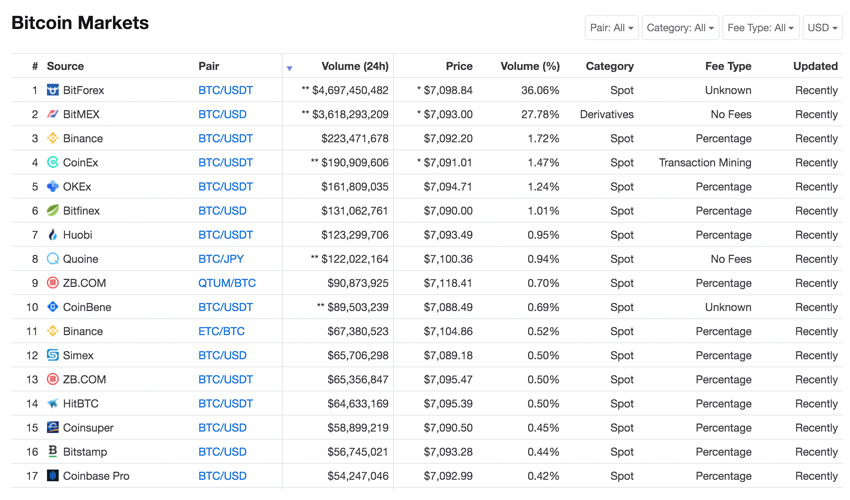Select the $7,118.41 price cell
This screenshot has height=500, width=850.
[x=448, y=283]
